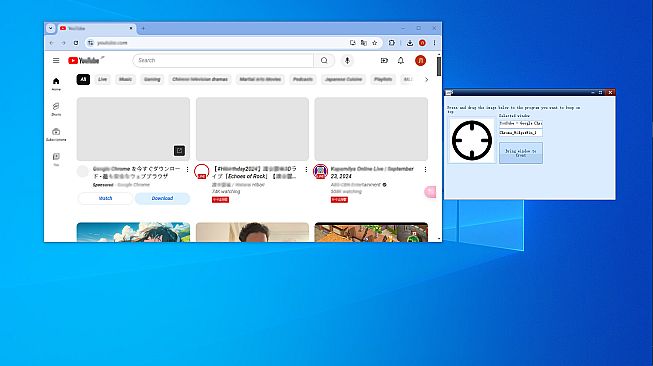The height and width of the screenshot is (366, 653).
Task: Switch to the YouTube browser tab
Action: click(95, 28)
